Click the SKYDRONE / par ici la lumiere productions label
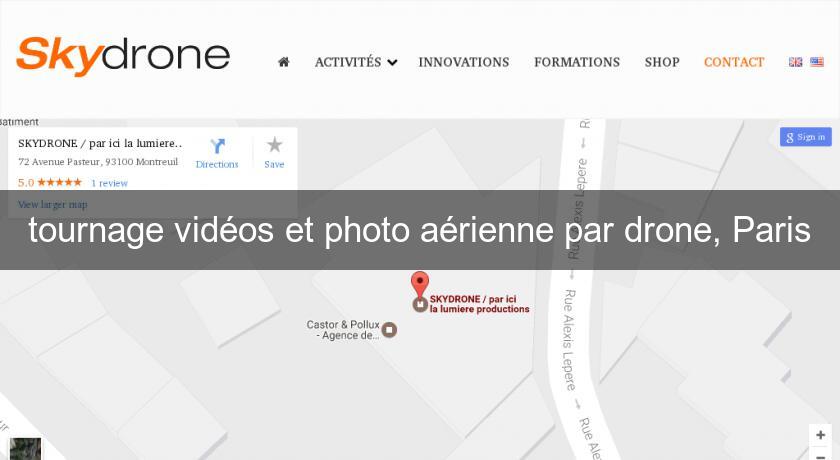This screenshot has width=840, height=460. coord(479,304)
